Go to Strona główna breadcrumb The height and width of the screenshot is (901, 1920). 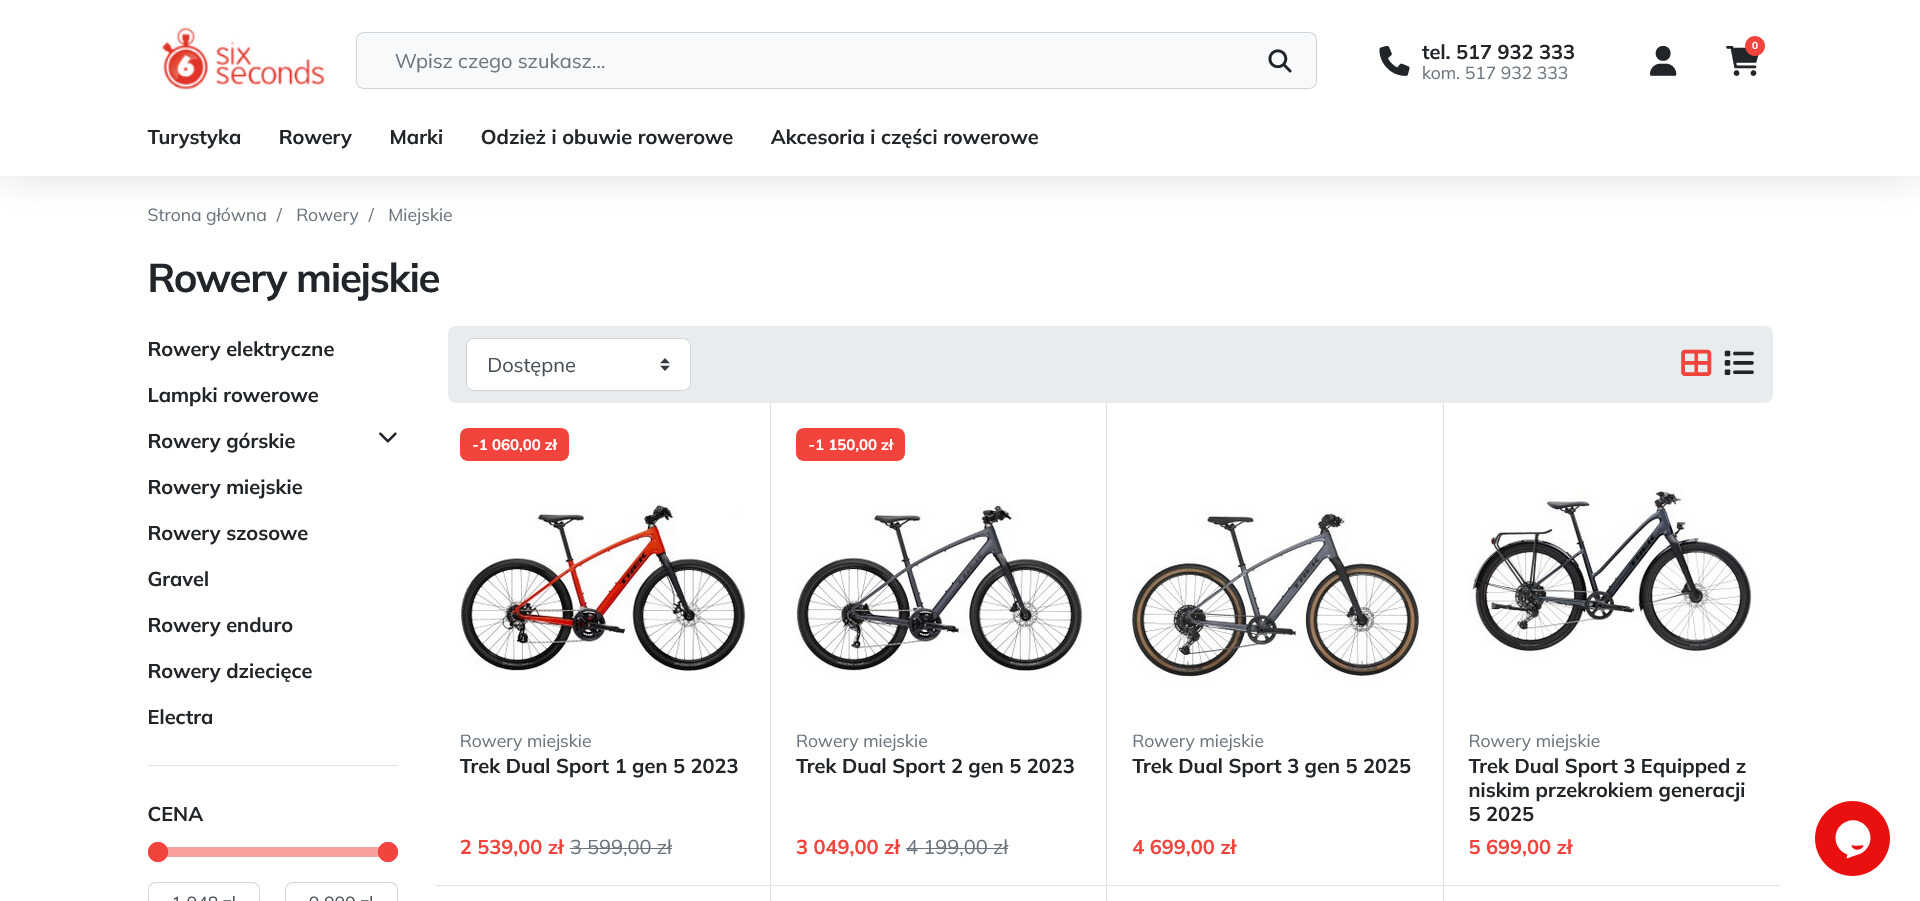(x=207, y=215)
